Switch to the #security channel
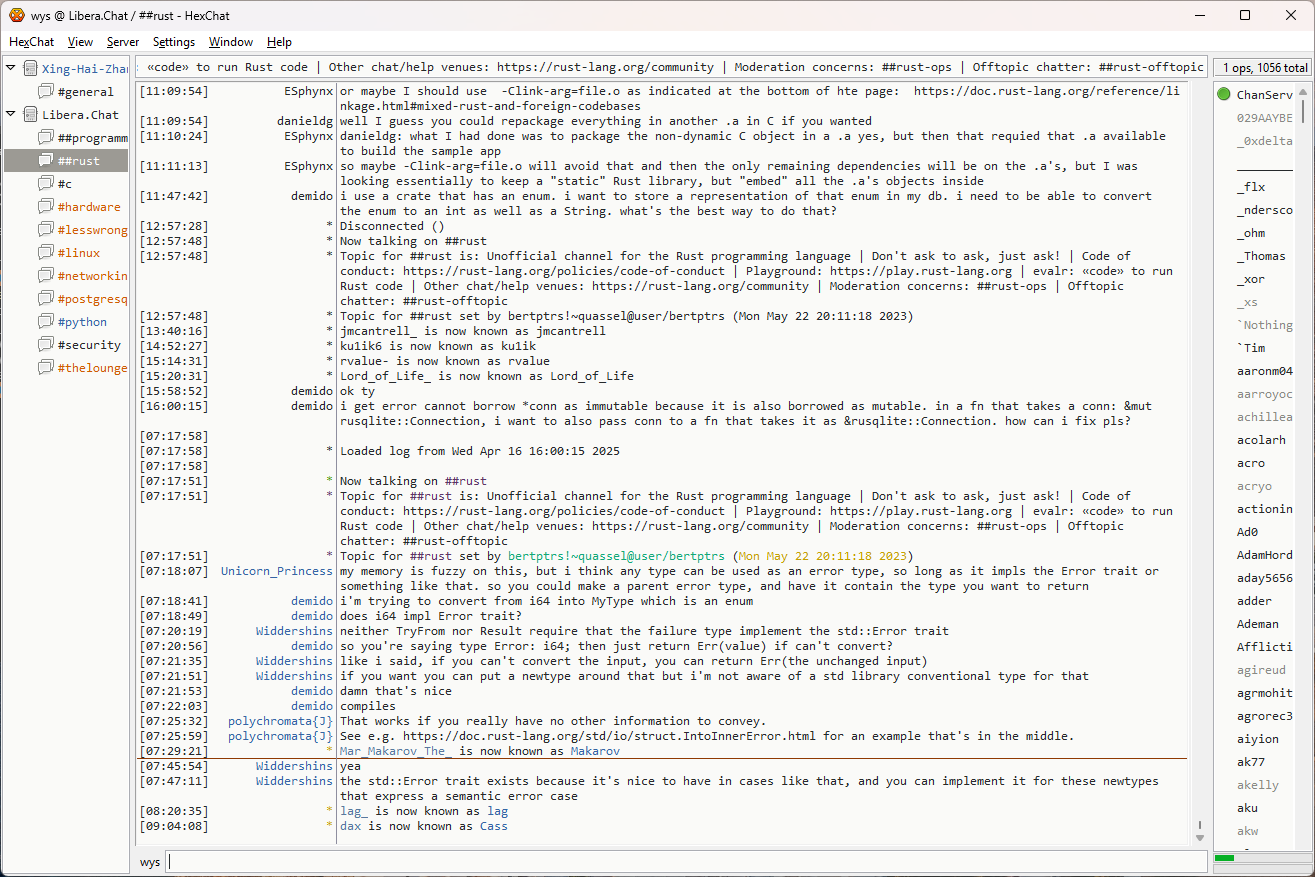 pos(89,345)
